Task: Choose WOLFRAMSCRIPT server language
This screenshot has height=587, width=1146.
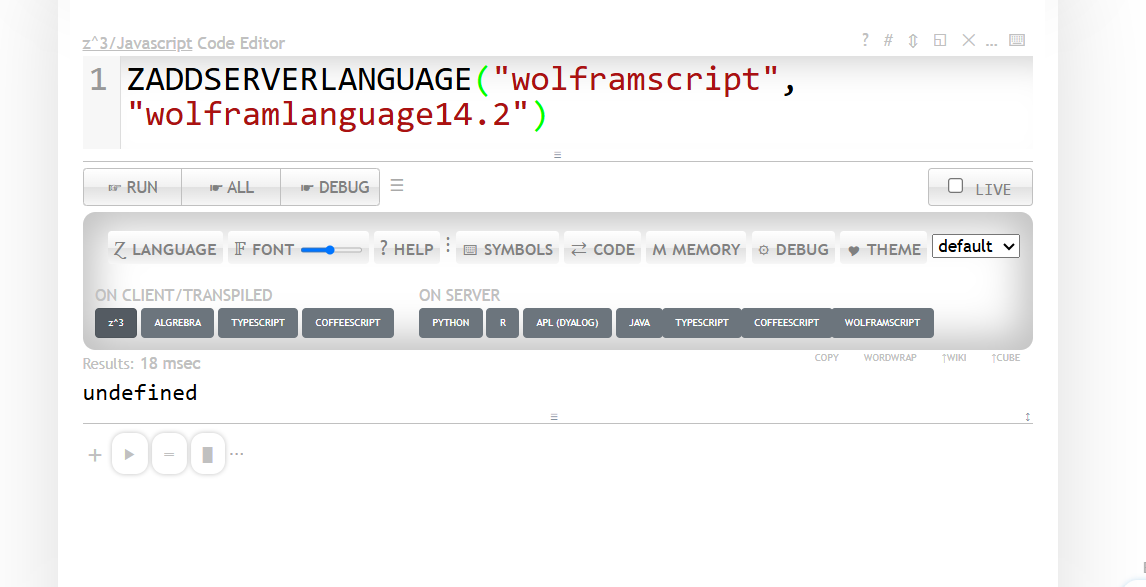Action: (882, 323)
